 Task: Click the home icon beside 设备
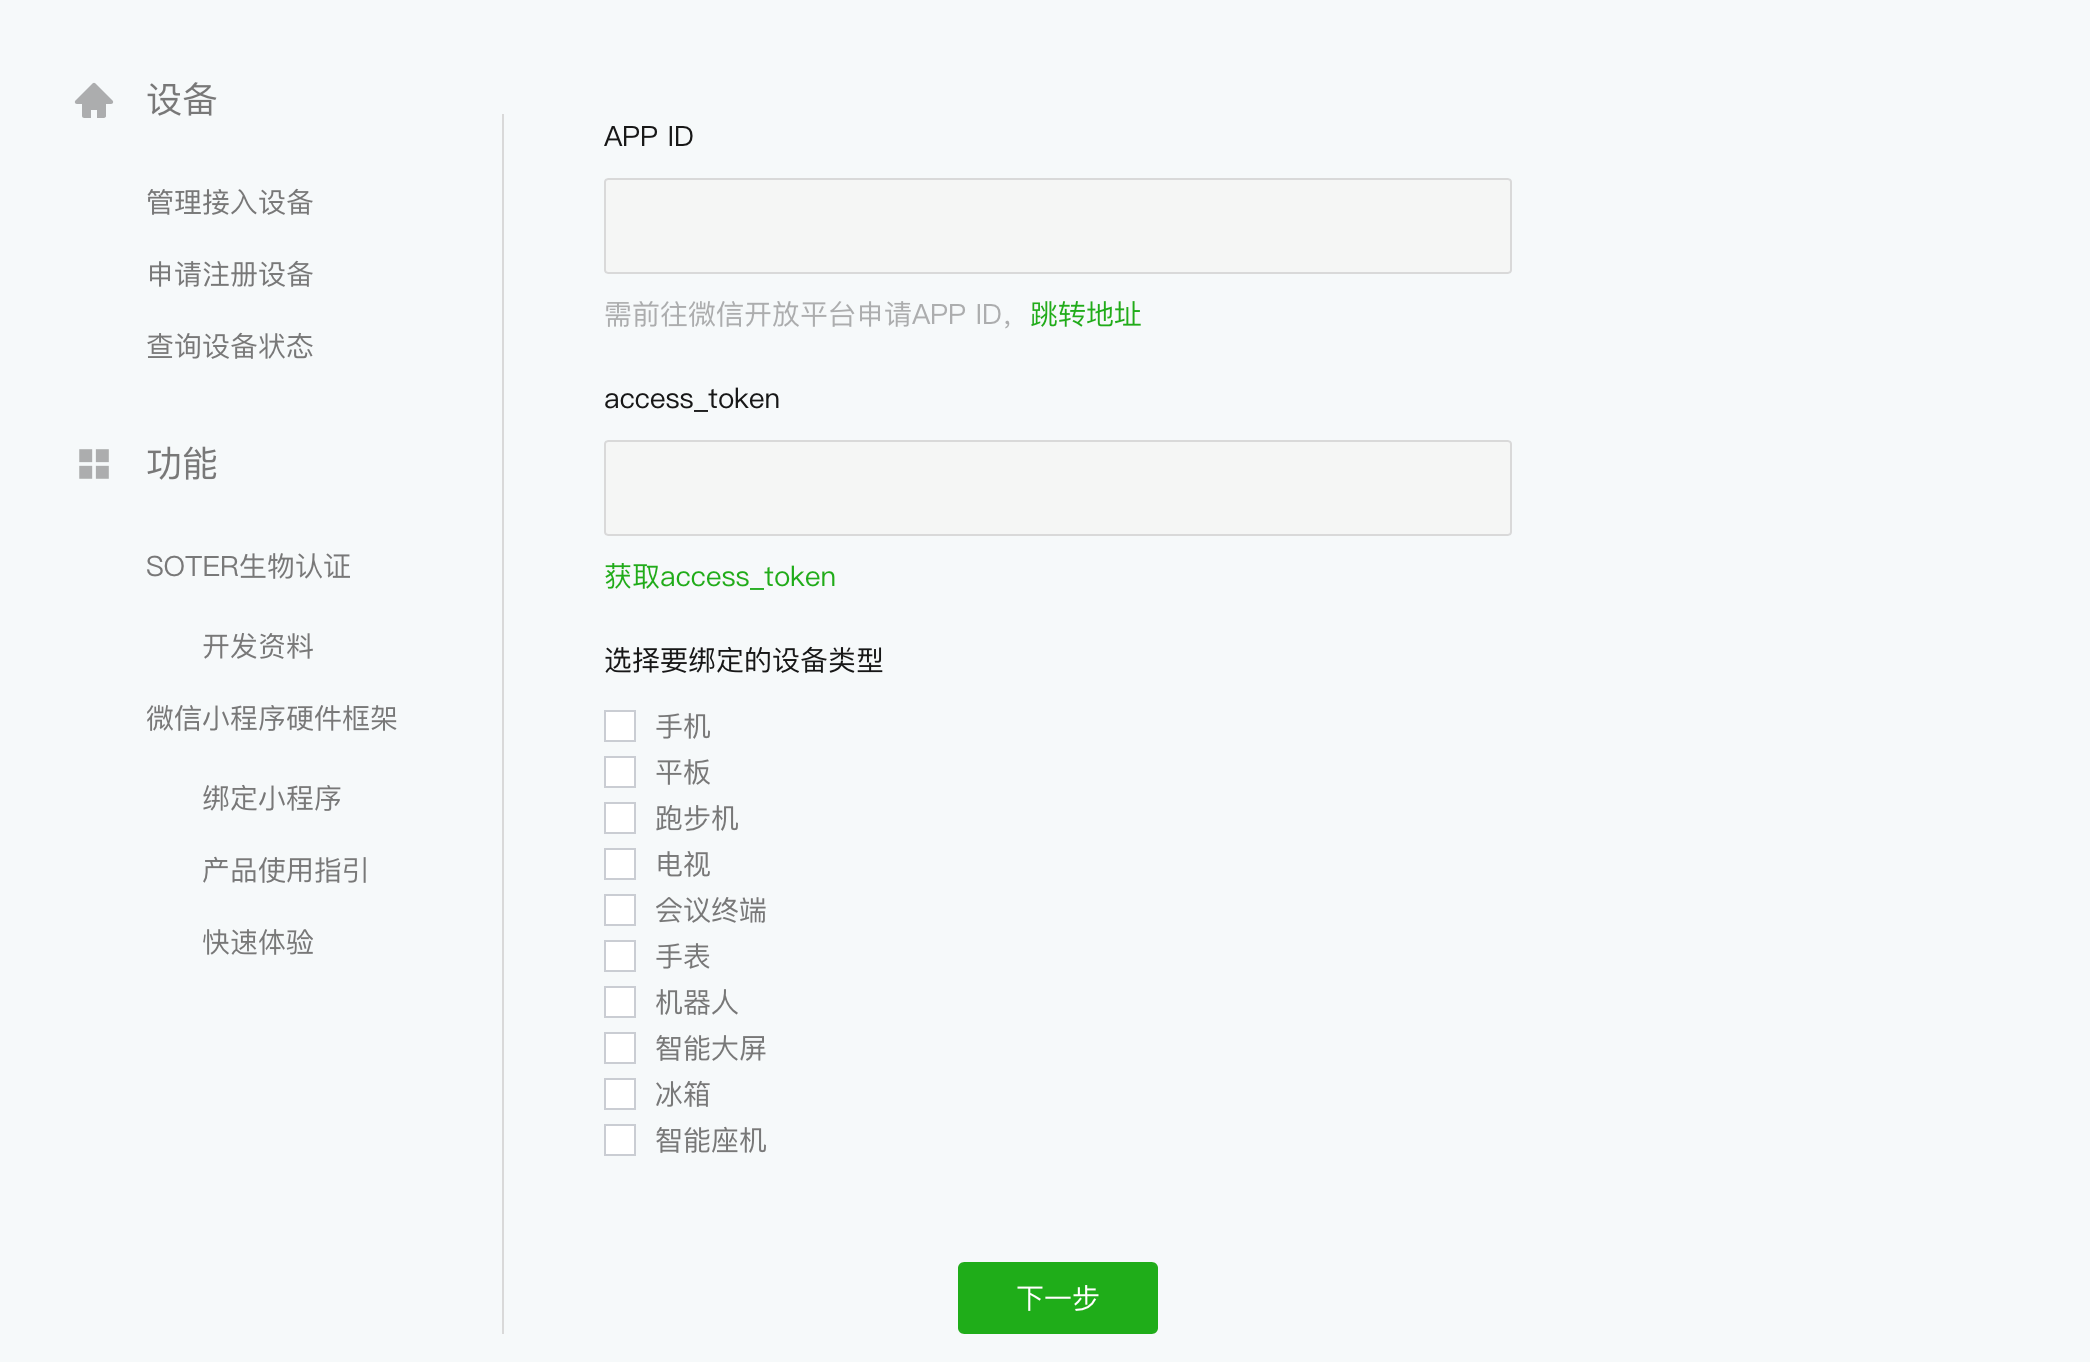(94, 100)
